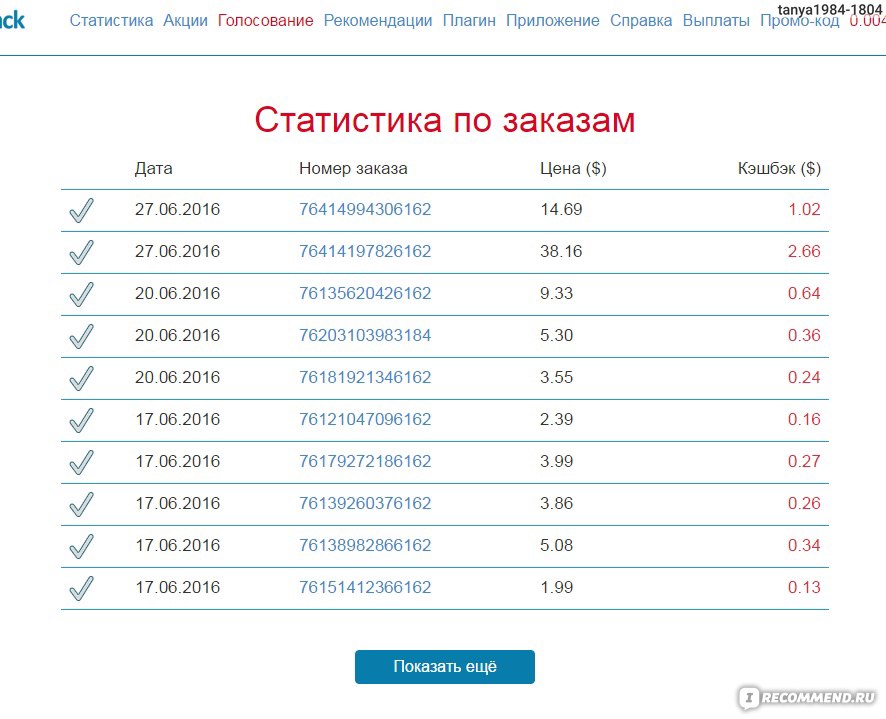Click the checkmark icon beside order 76203103983184
Viewport: 886px width, 719px height.
click(x=82, y=336)
